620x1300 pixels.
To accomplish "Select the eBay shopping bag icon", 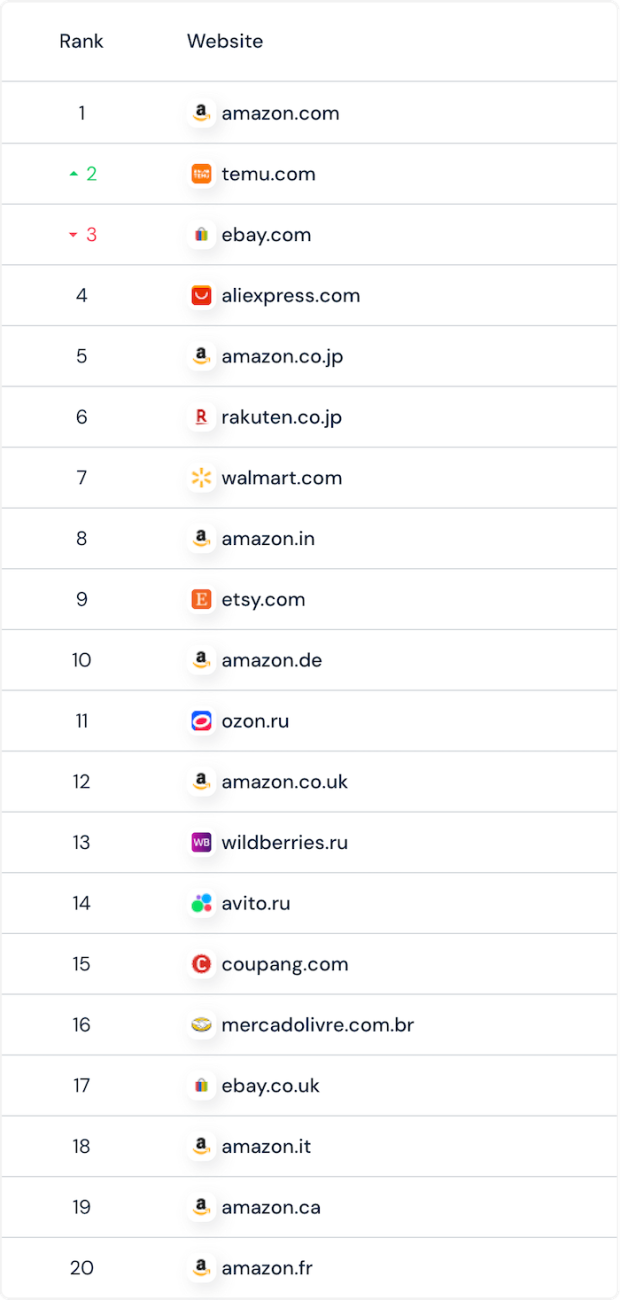I will (x=201, y=234).
